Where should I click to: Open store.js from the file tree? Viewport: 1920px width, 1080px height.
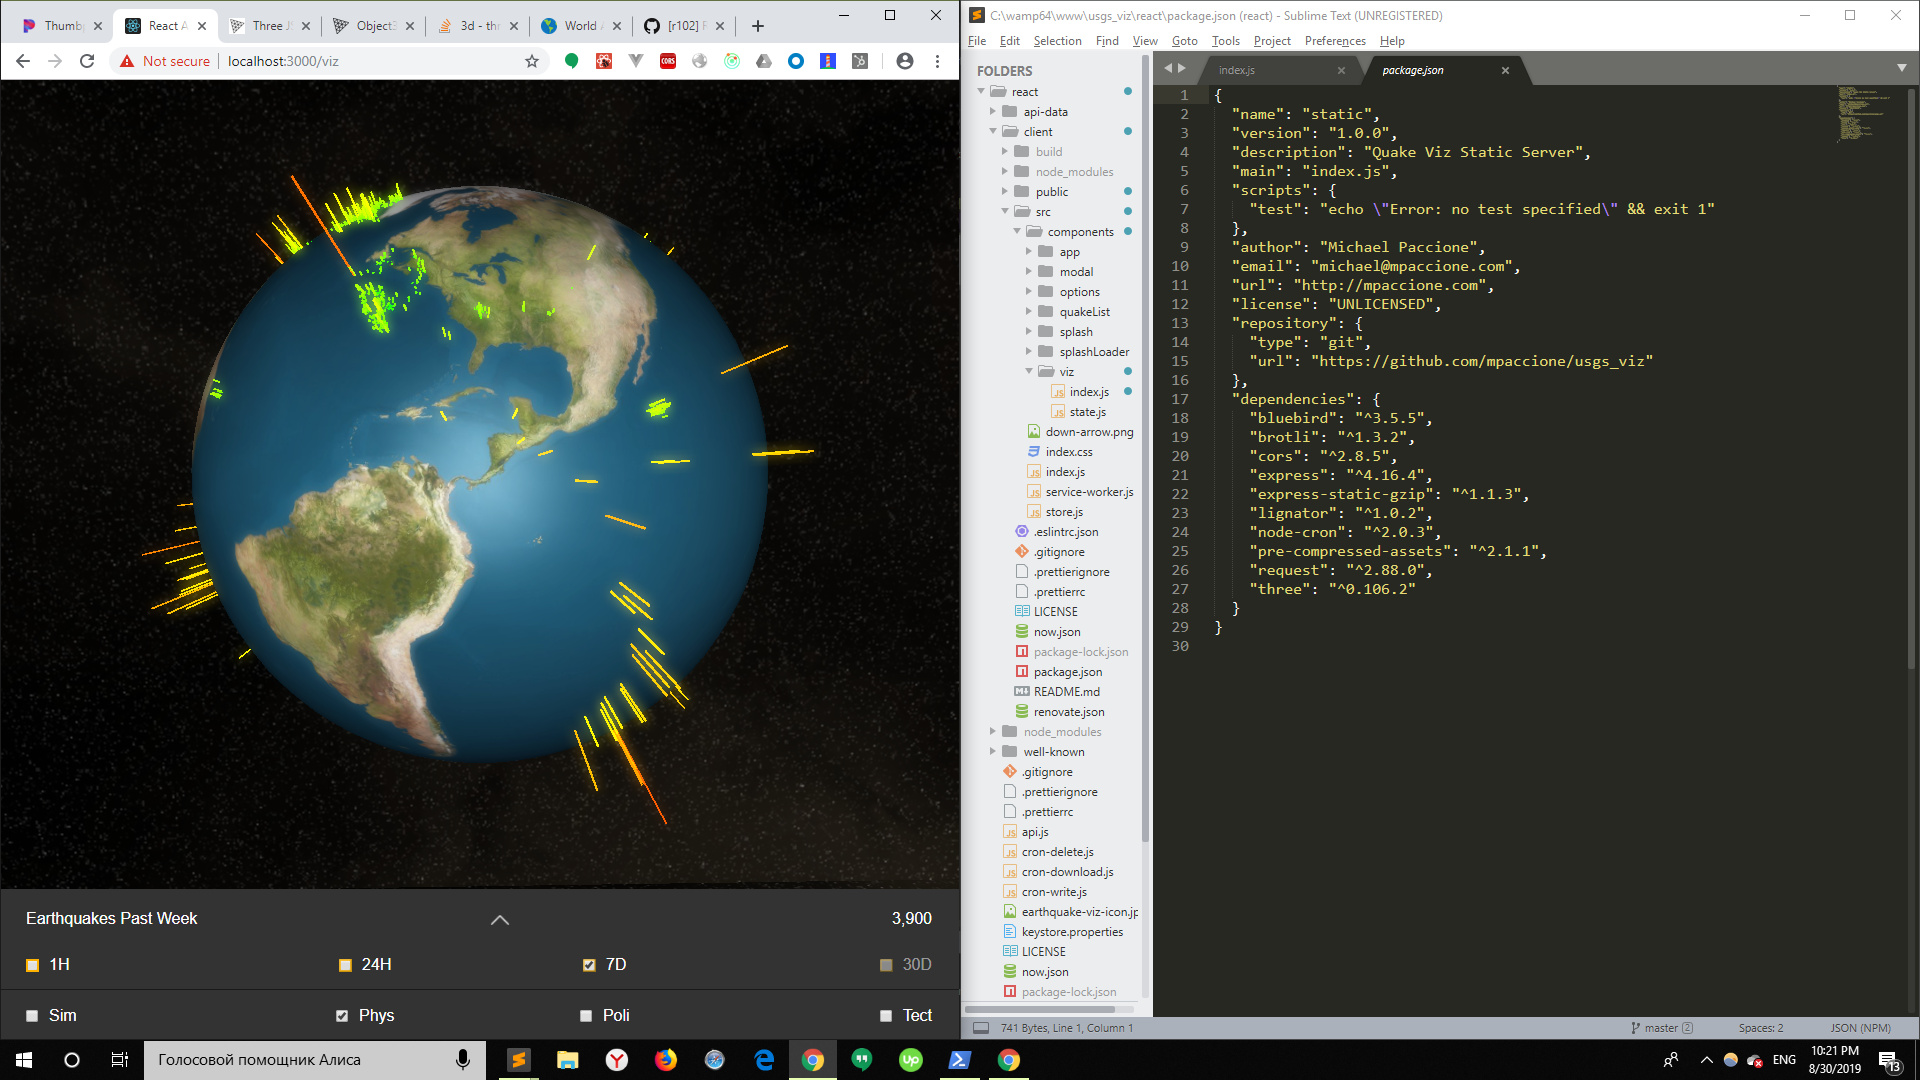pos(1064,512)
